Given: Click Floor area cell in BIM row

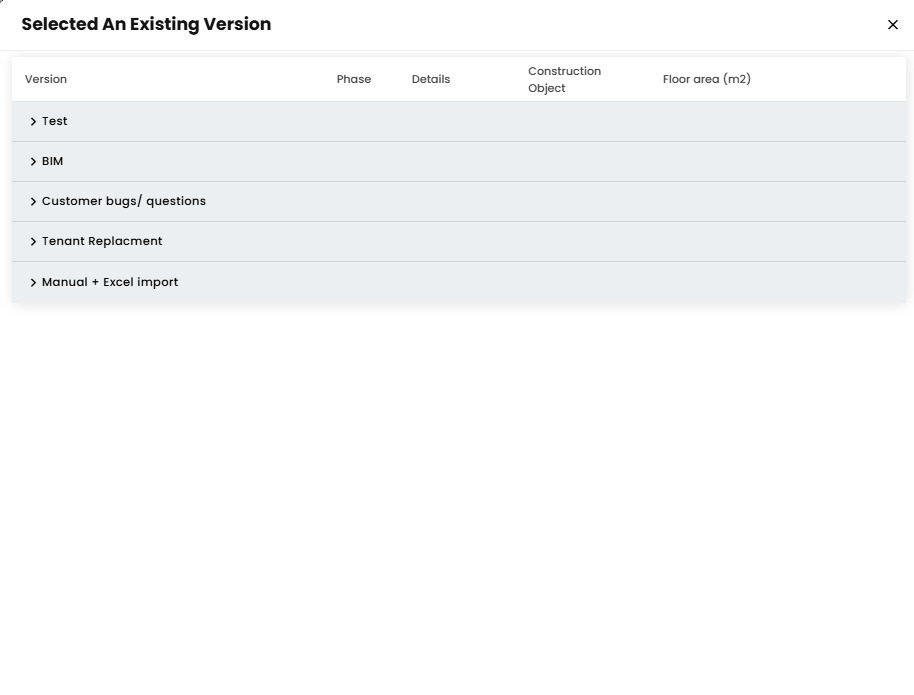Looking at the screenshot, I should coord(706,161).
